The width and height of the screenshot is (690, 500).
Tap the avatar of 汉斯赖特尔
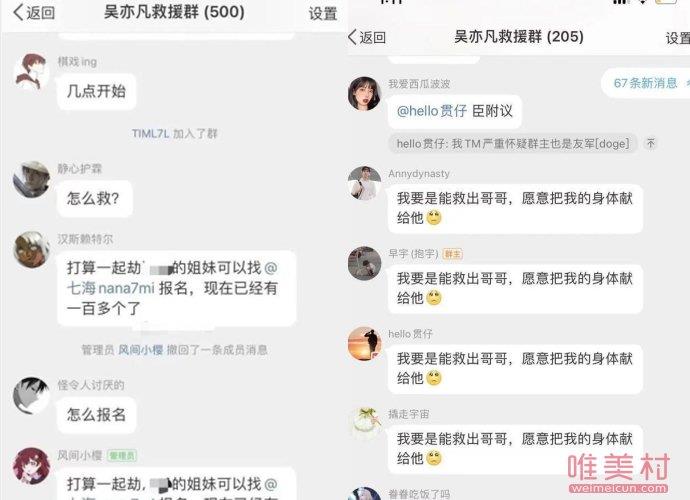31,250
